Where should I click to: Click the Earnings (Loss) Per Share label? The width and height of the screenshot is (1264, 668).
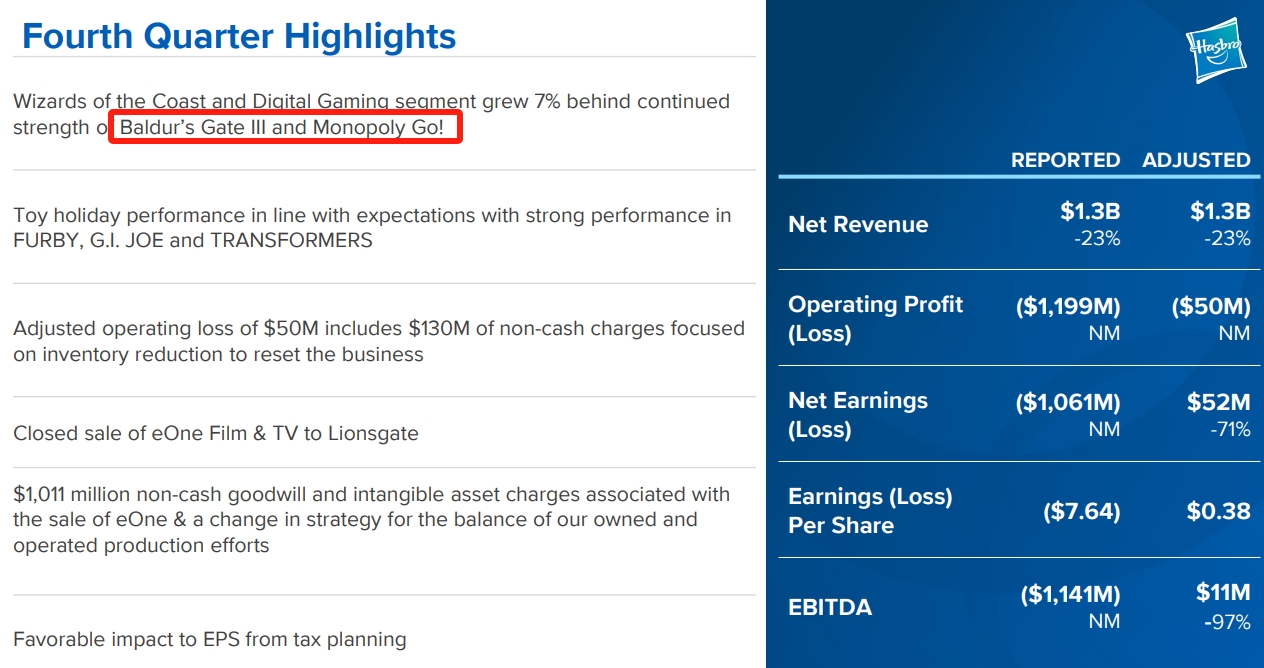point(870,511)
